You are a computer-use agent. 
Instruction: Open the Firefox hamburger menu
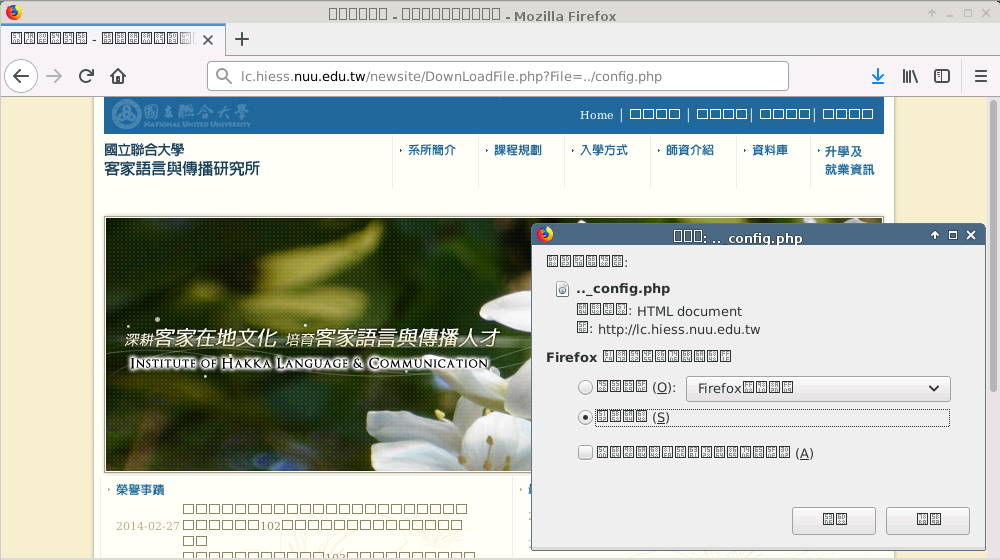pos(981,77)
